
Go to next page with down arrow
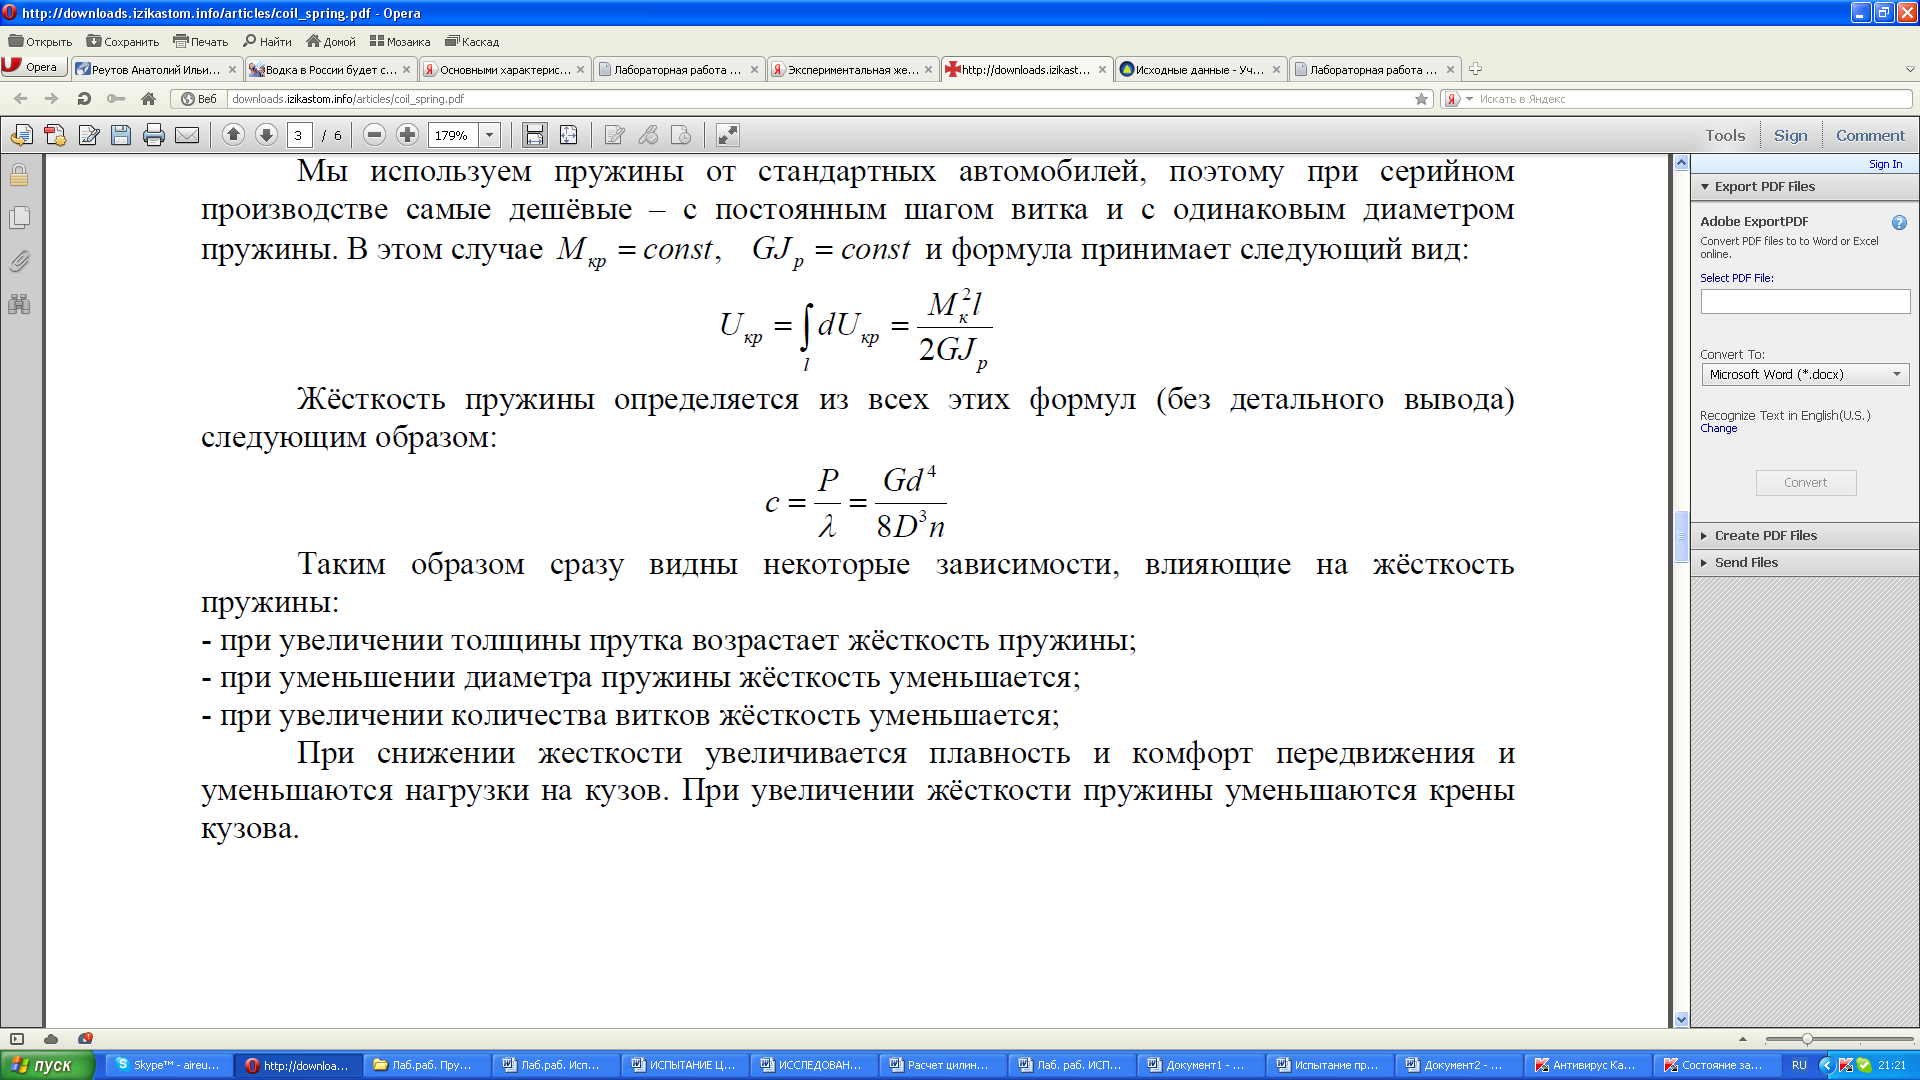tap(266, 135)
